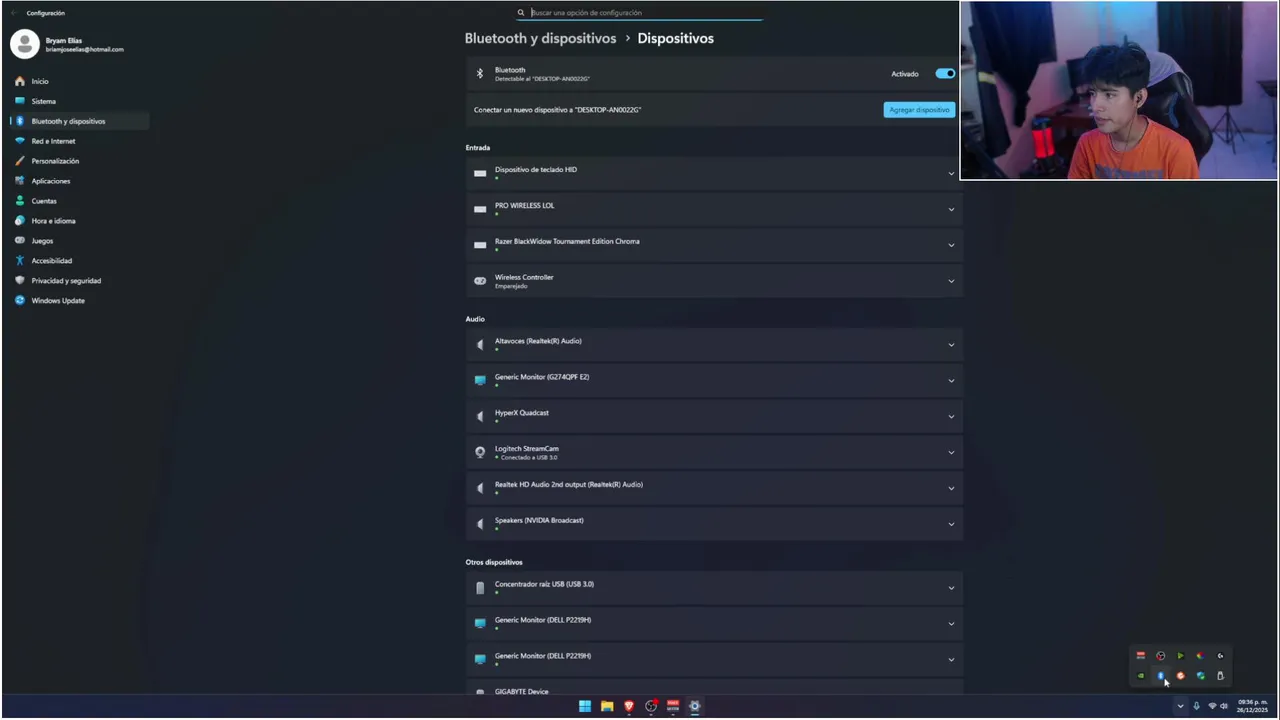Select the Accesibilidad icon in sidebar
The image size is (1280, 720).
19,261
